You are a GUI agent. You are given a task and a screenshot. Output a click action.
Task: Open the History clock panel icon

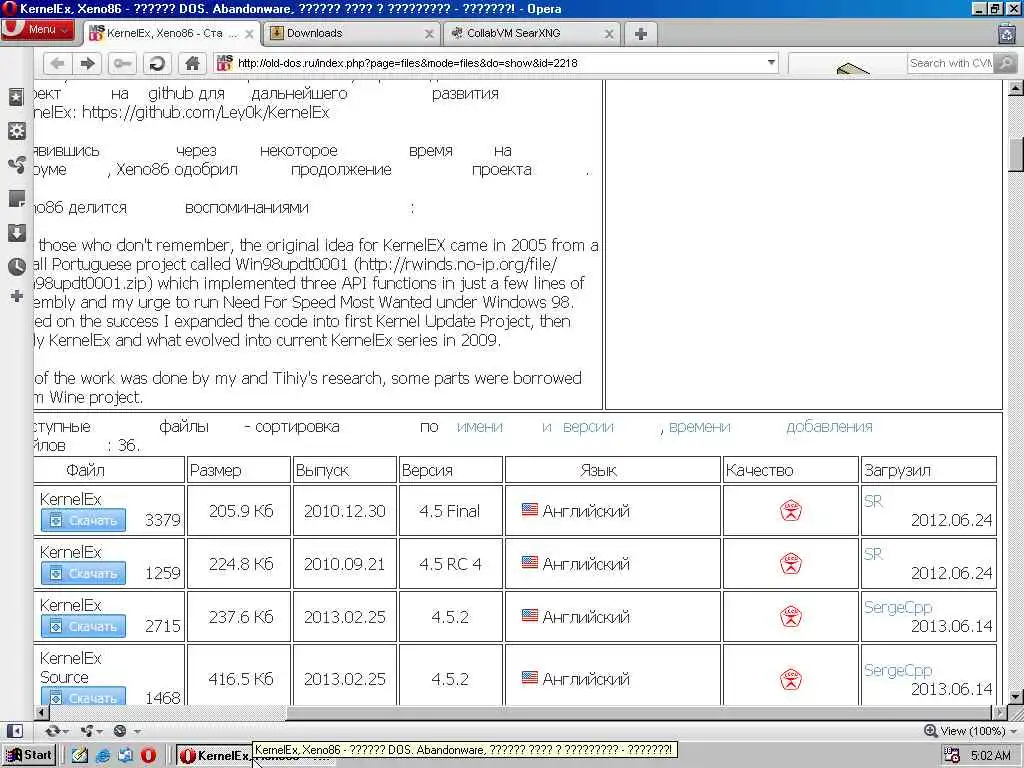pyautogui.click(x=16, y=266)
